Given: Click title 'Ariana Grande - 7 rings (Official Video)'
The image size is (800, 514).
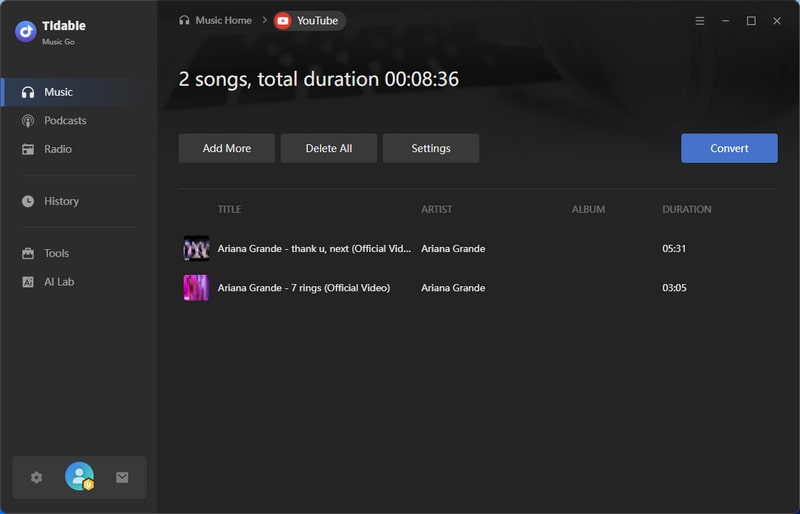Looking at the screenshot, I should coord(304,288).
